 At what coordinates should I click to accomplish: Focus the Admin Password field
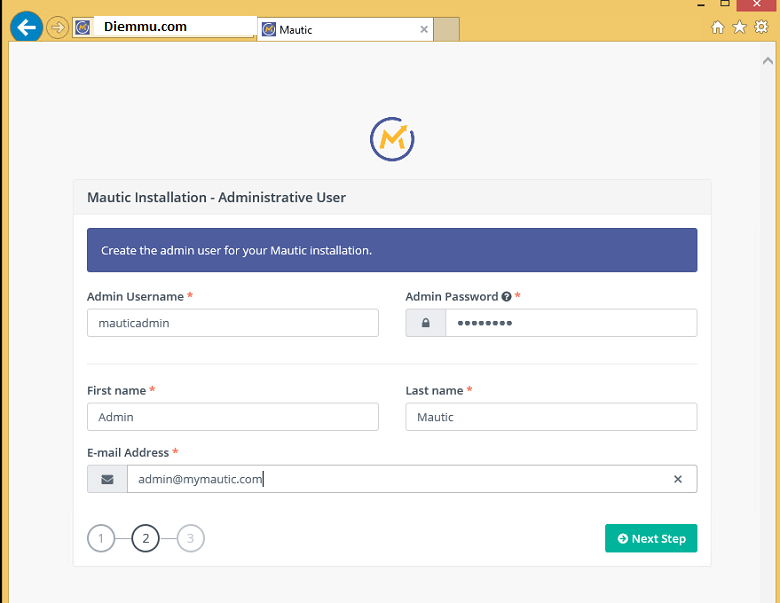(571, 323)
